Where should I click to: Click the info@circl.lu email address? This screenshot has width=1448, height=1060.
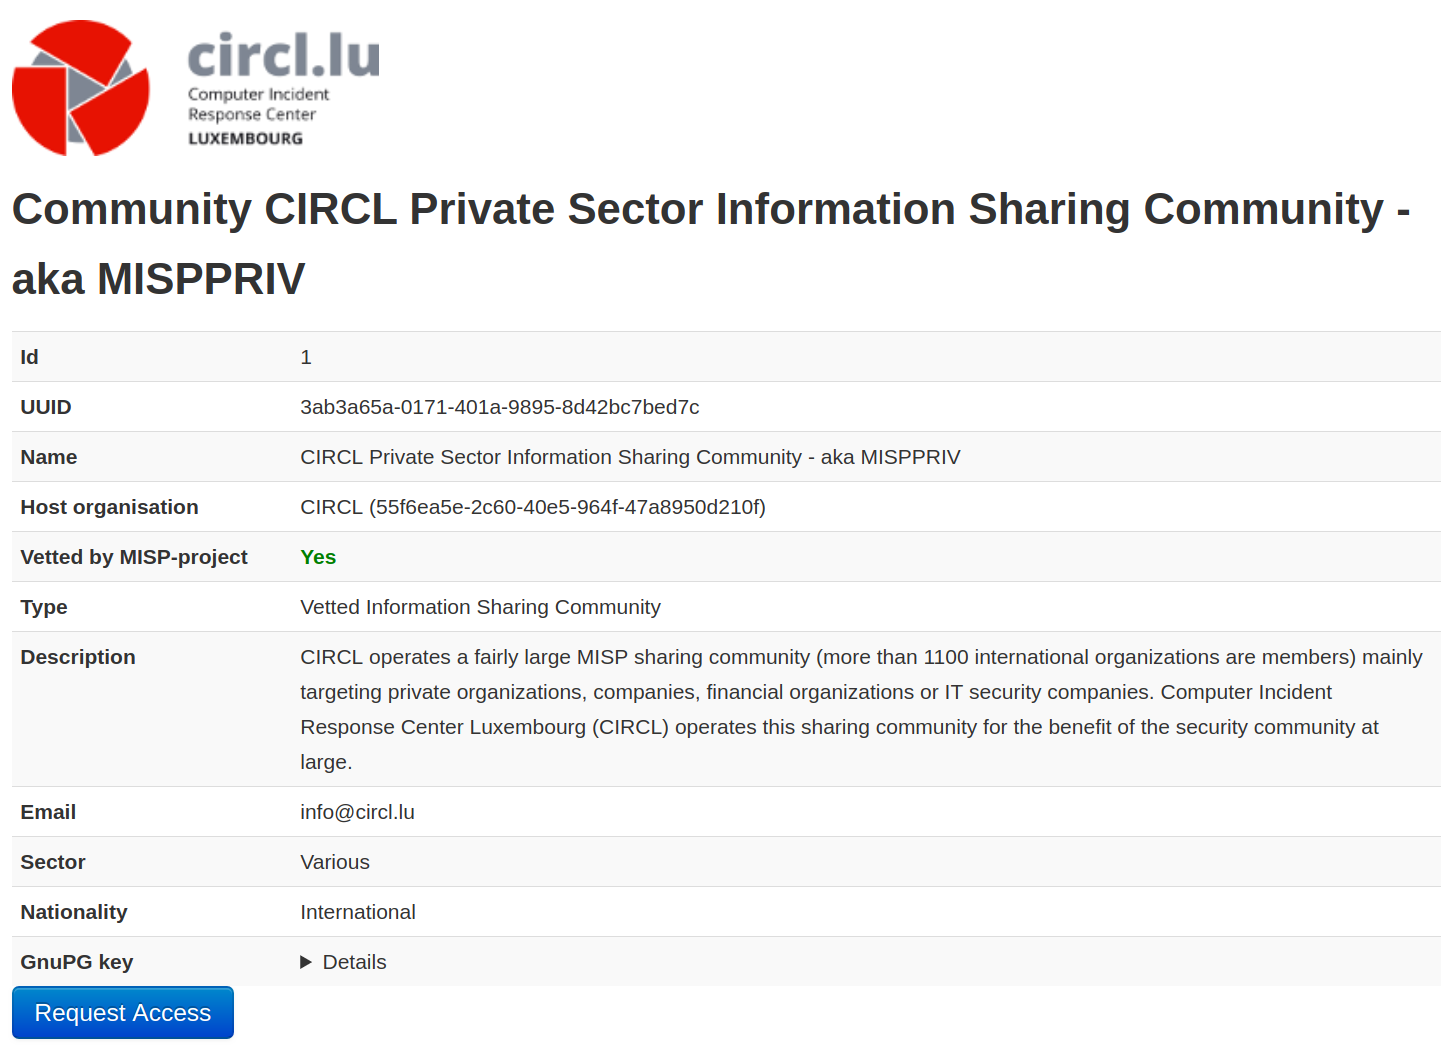coord(357,812)
